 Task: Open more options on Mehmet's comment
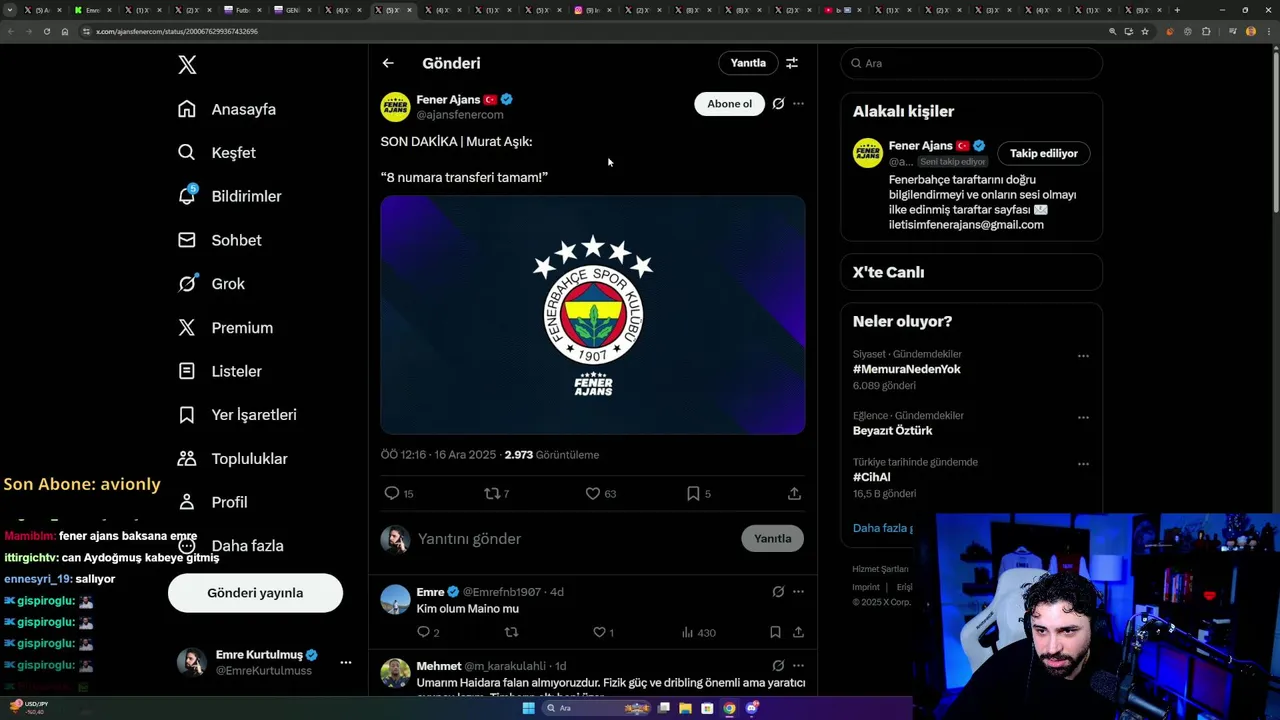tap(798, 666)
